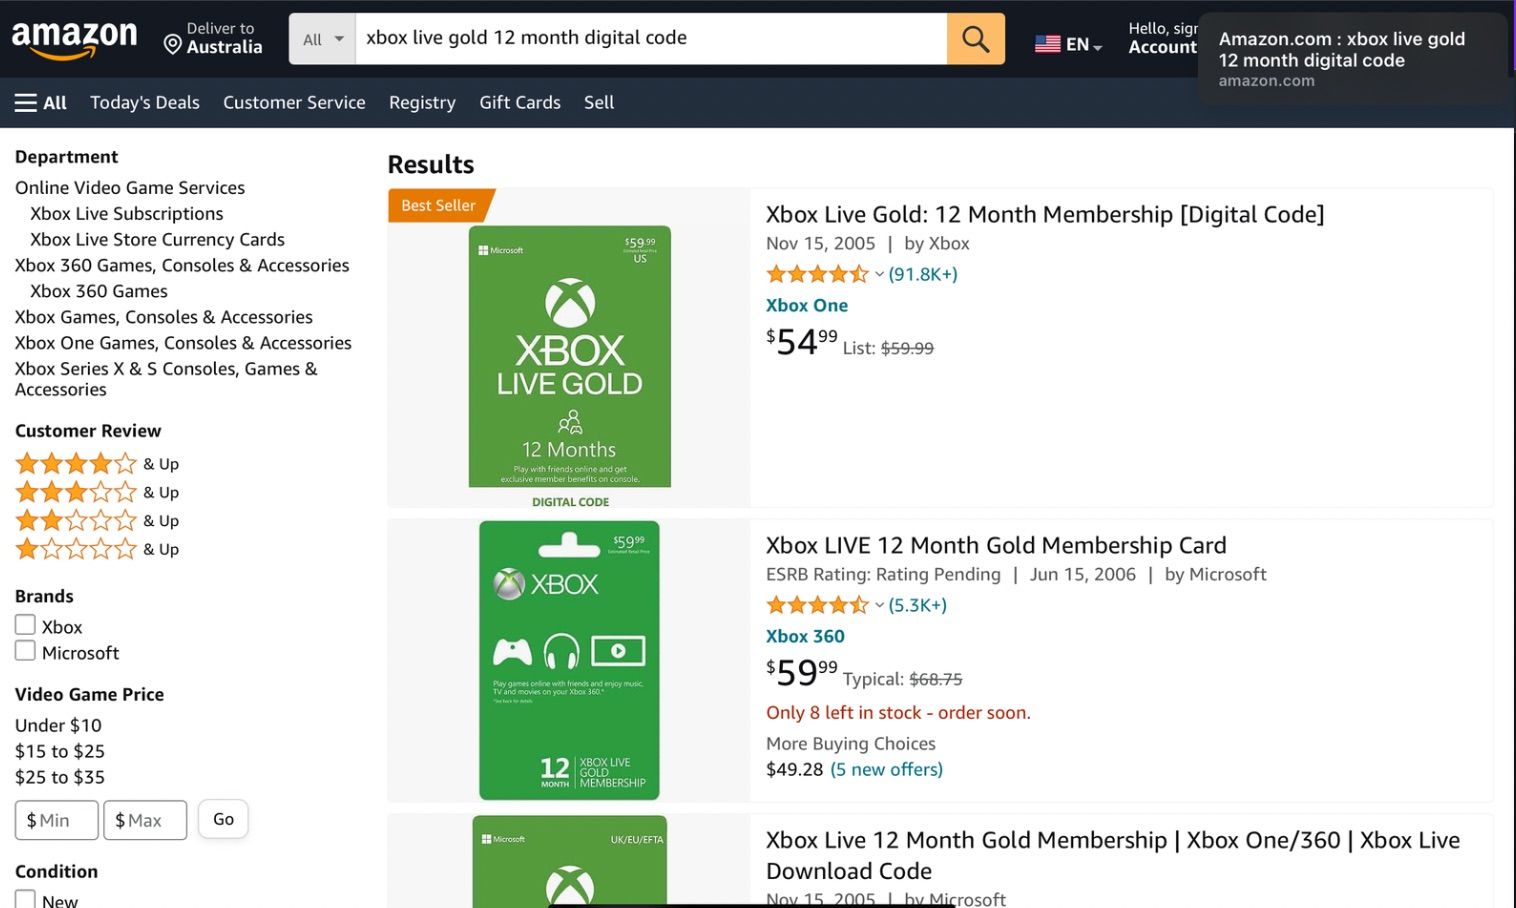The image size is (1516, 908).
Task: Check the New condition checkbox
Action: tap(25, 899)
